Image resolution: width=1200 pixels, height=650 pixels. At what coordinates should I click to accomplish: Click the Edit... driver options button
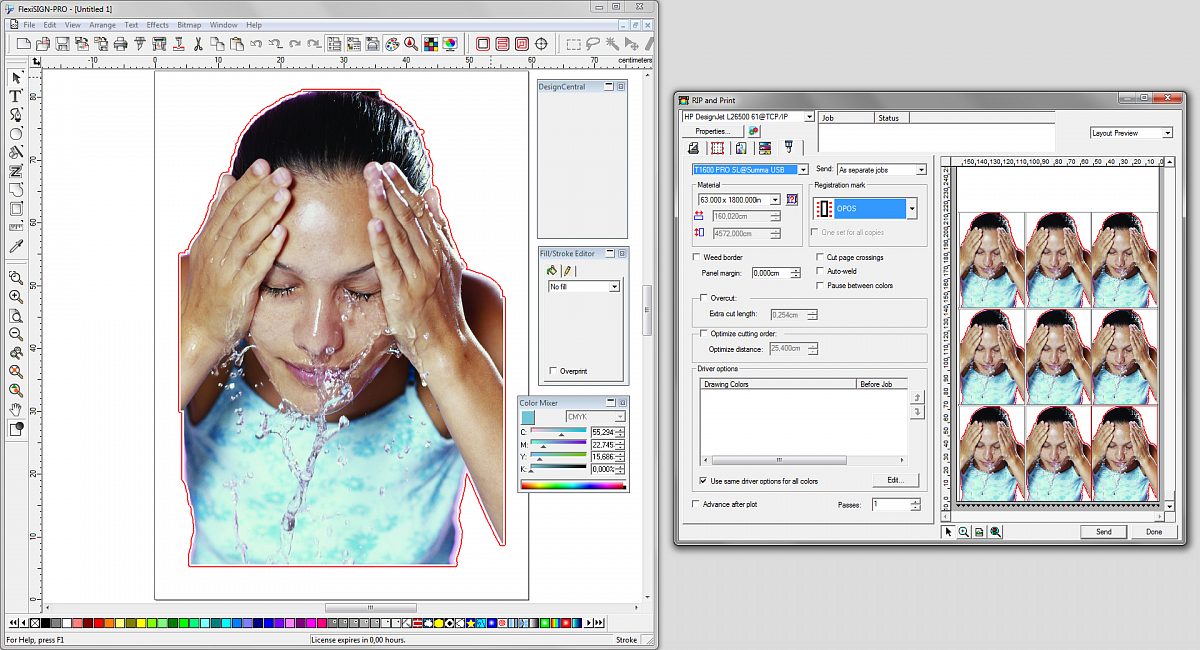[895, 480]
